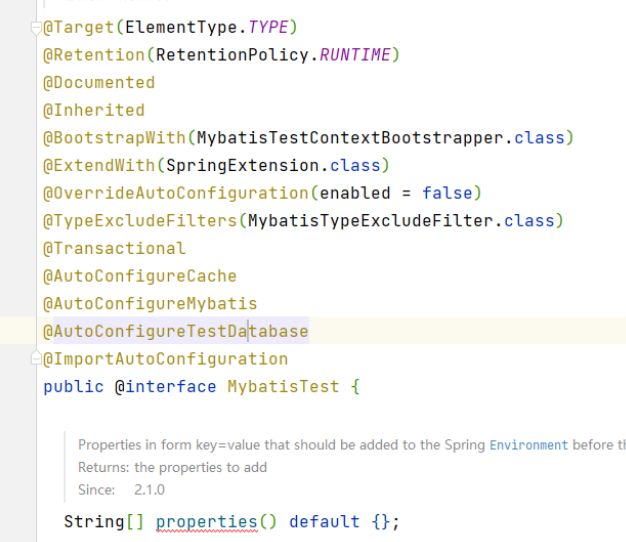
Task: Click the editor gutter beside @Transactional
Action: 18,248
